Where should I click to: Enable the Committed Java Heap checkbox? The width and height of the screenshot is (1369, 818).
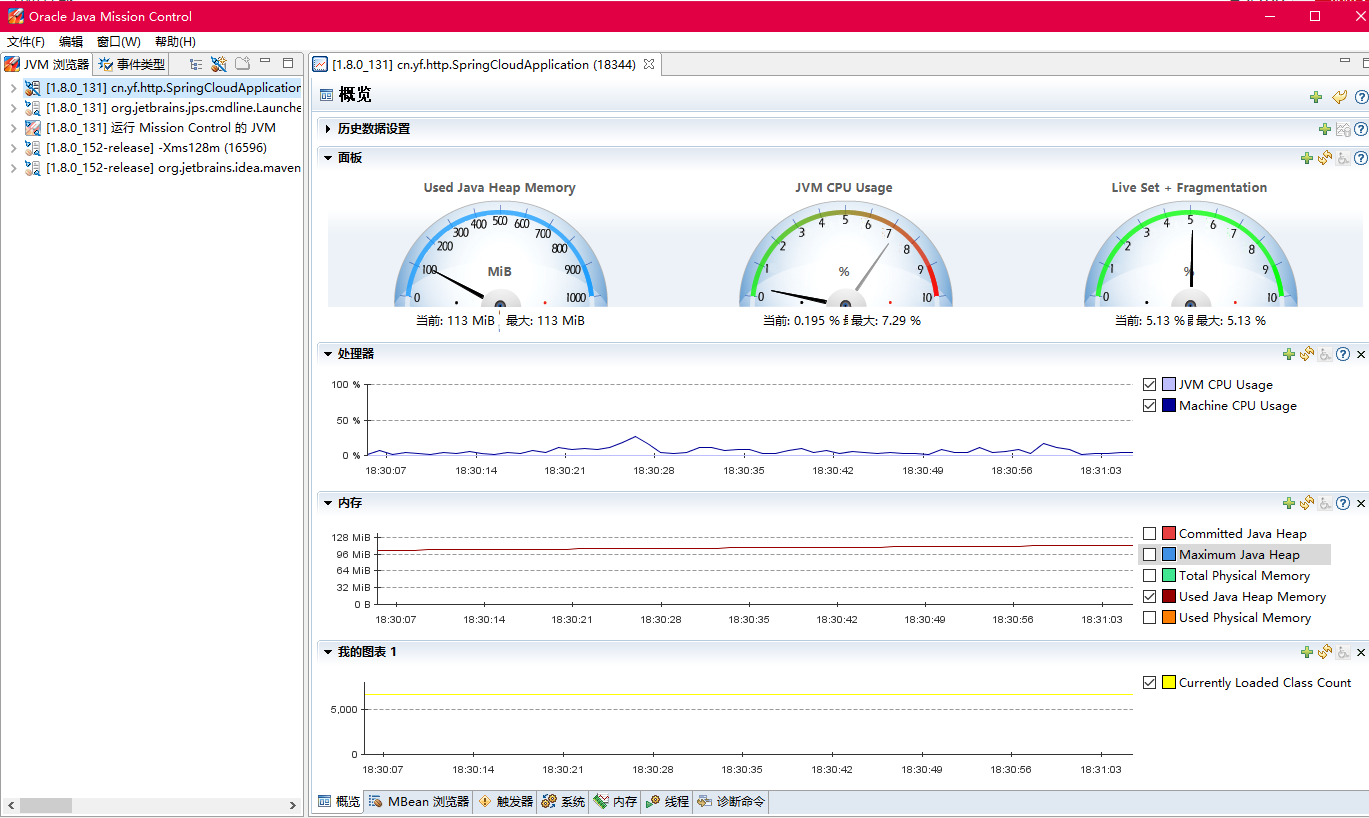point(1149,533)
